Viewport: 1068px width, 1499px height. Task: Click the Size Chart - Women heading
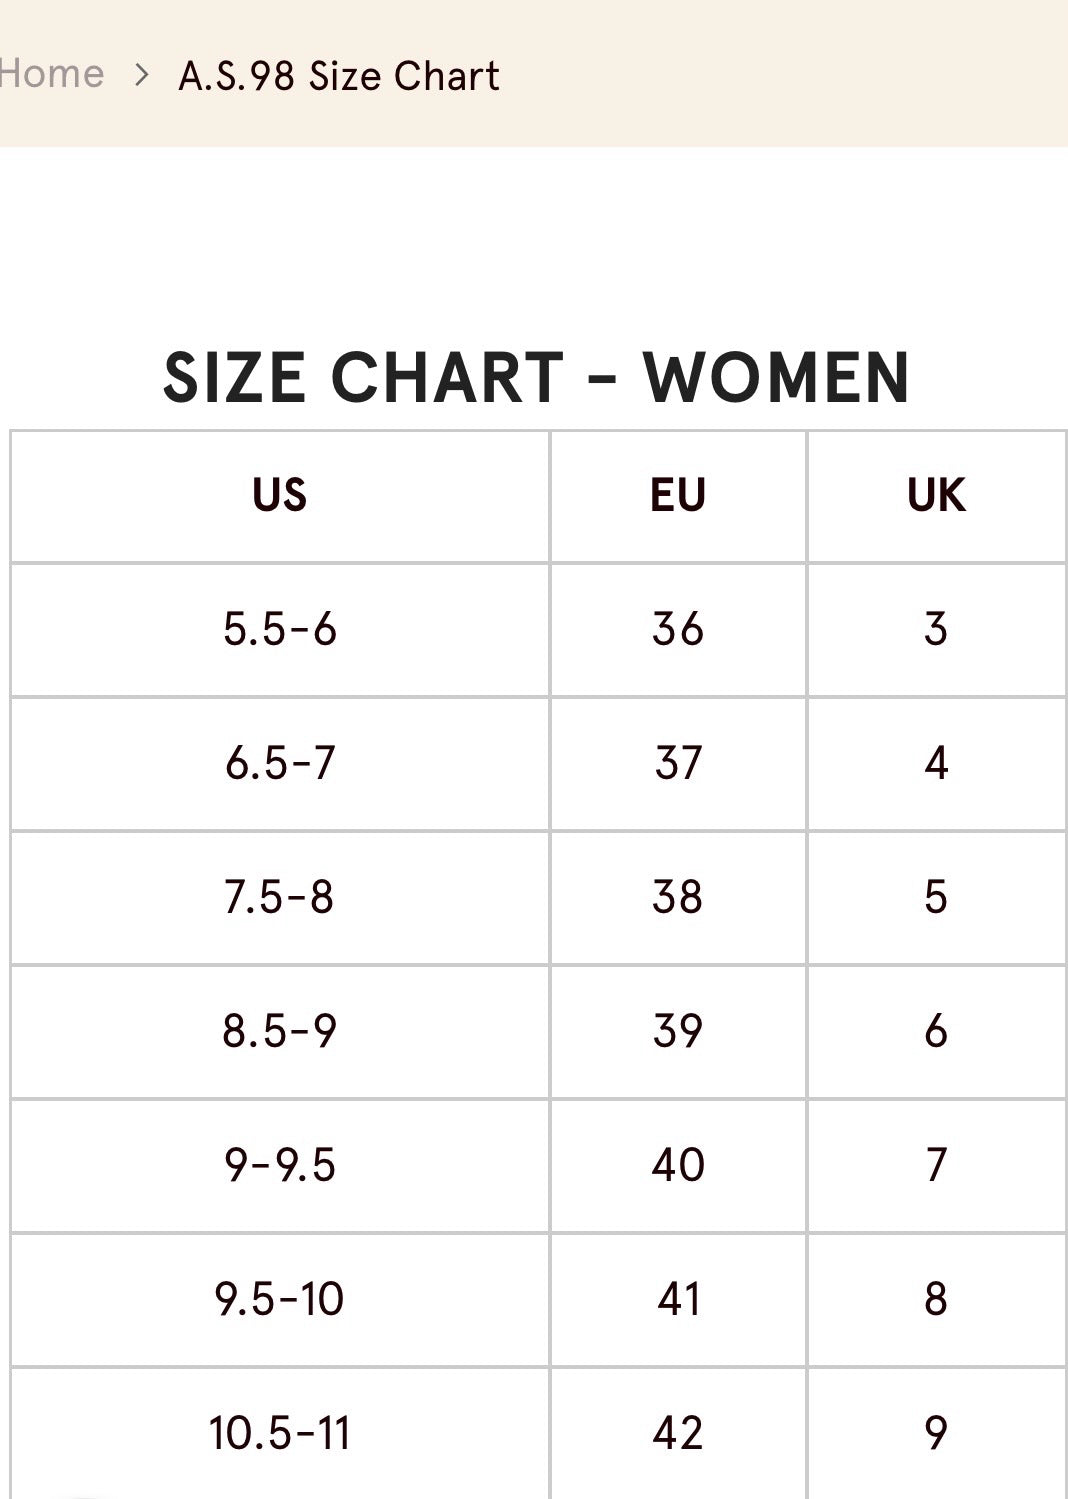pyautogui.click(x=537, y=378)
